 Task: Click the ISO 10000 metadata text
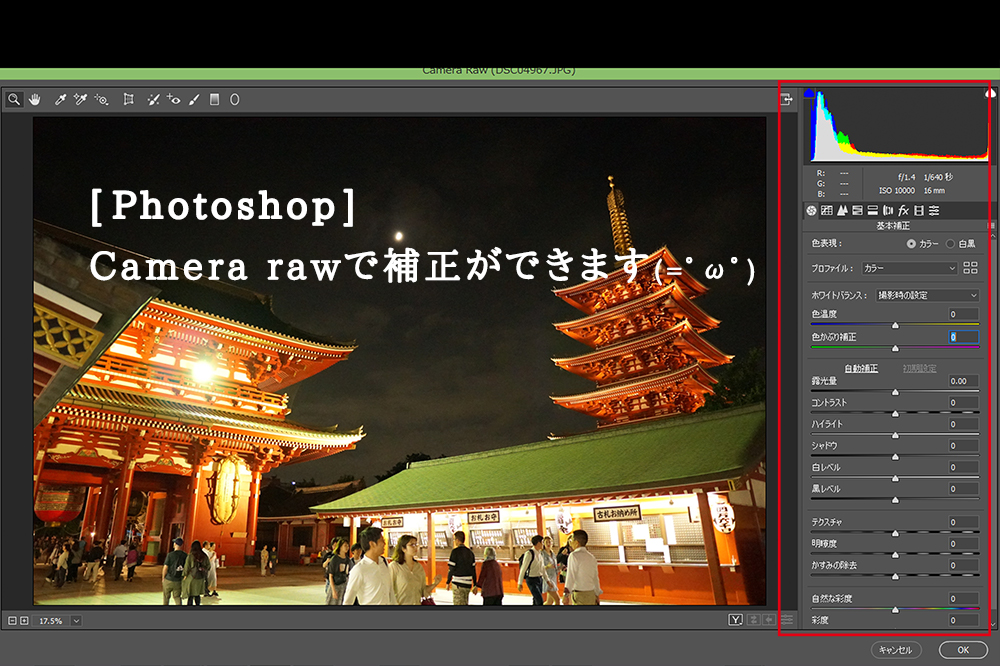897,191
